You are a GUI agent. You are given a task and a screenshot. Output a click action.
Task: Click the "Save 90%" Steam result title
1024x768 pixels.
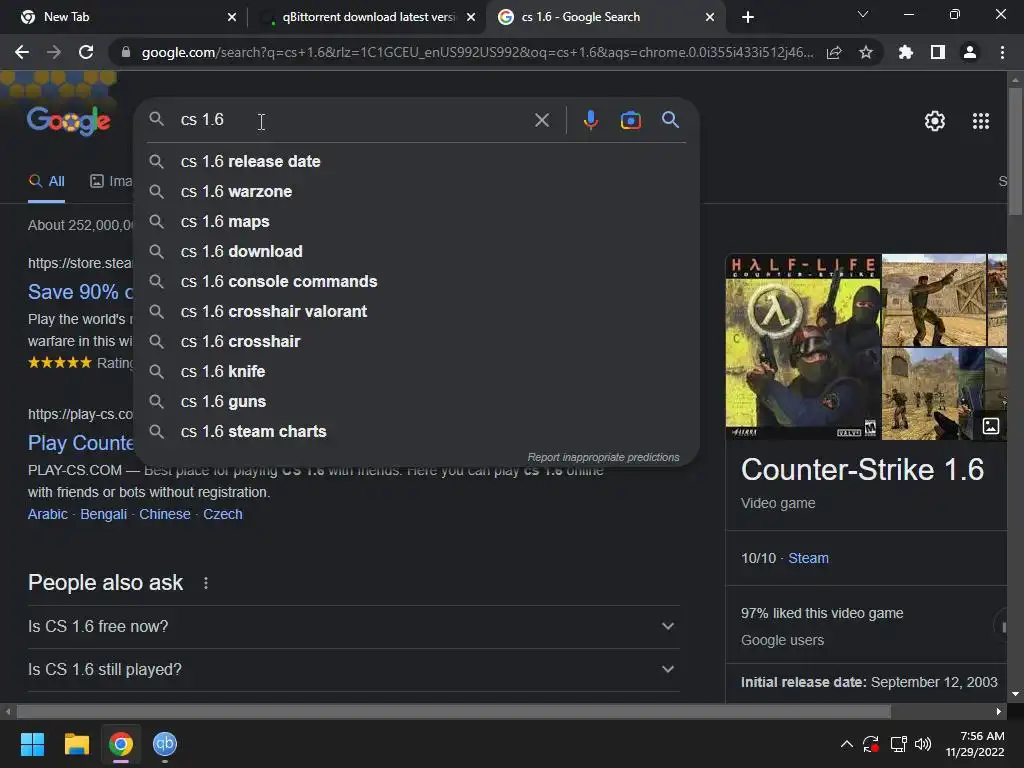[80, 292]
